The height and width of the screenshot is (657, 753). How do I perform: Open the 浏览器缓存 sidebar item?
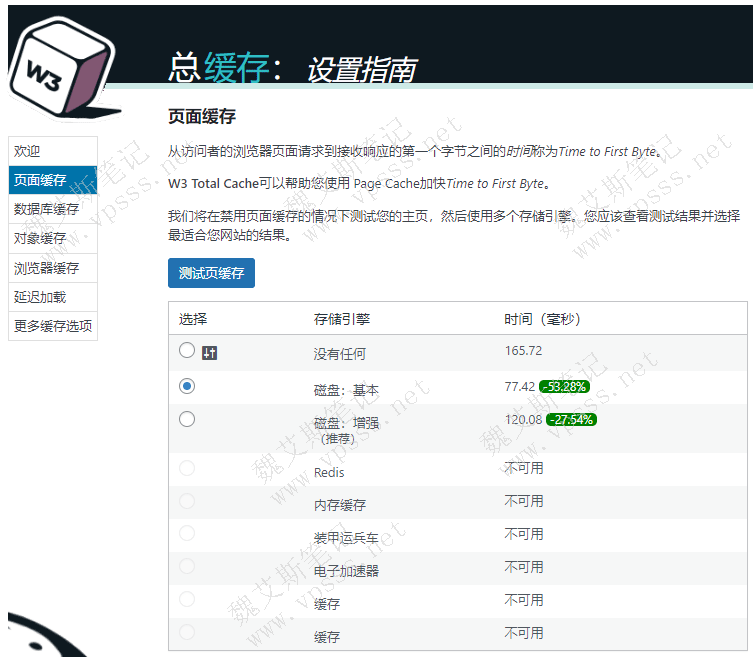53,268
